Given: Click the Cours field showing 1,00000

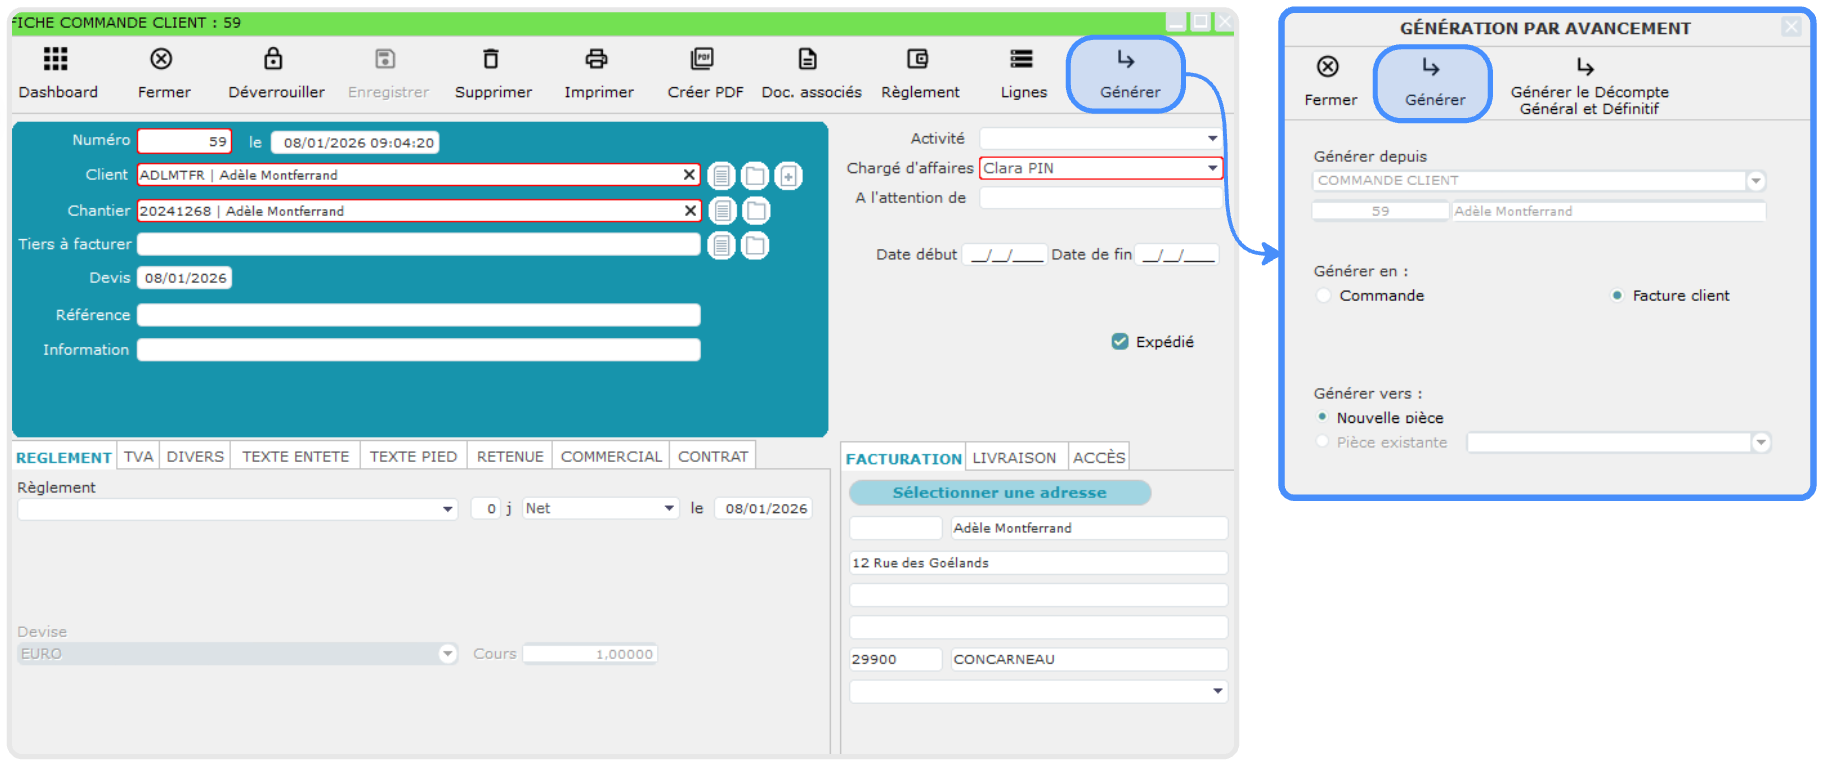Looking at the screenshot, I should coord(590,654).
